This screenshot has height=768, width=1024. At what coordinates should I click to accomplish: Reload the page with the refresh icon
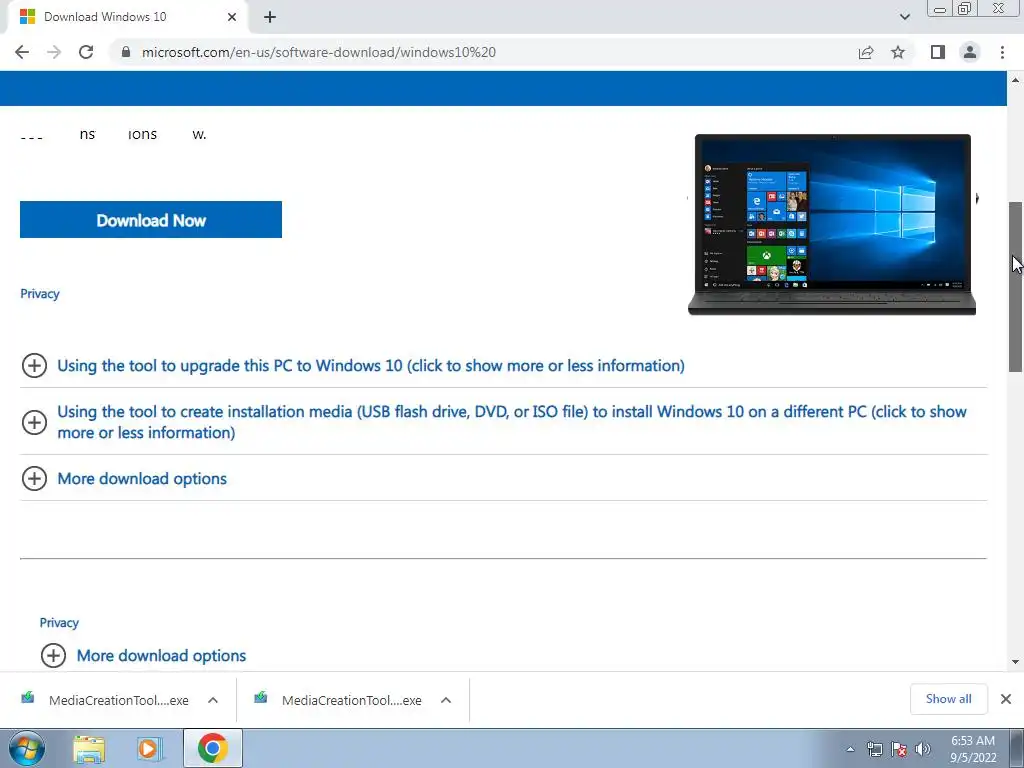(x=86, y=52)
